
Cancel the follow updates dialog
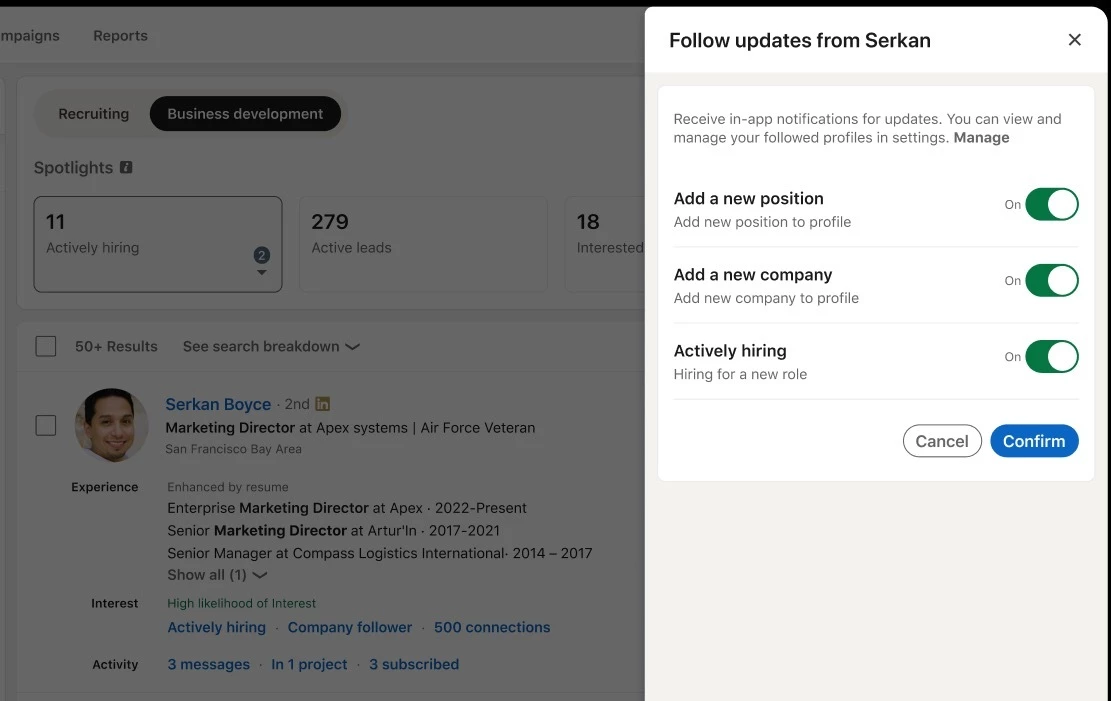941,440
